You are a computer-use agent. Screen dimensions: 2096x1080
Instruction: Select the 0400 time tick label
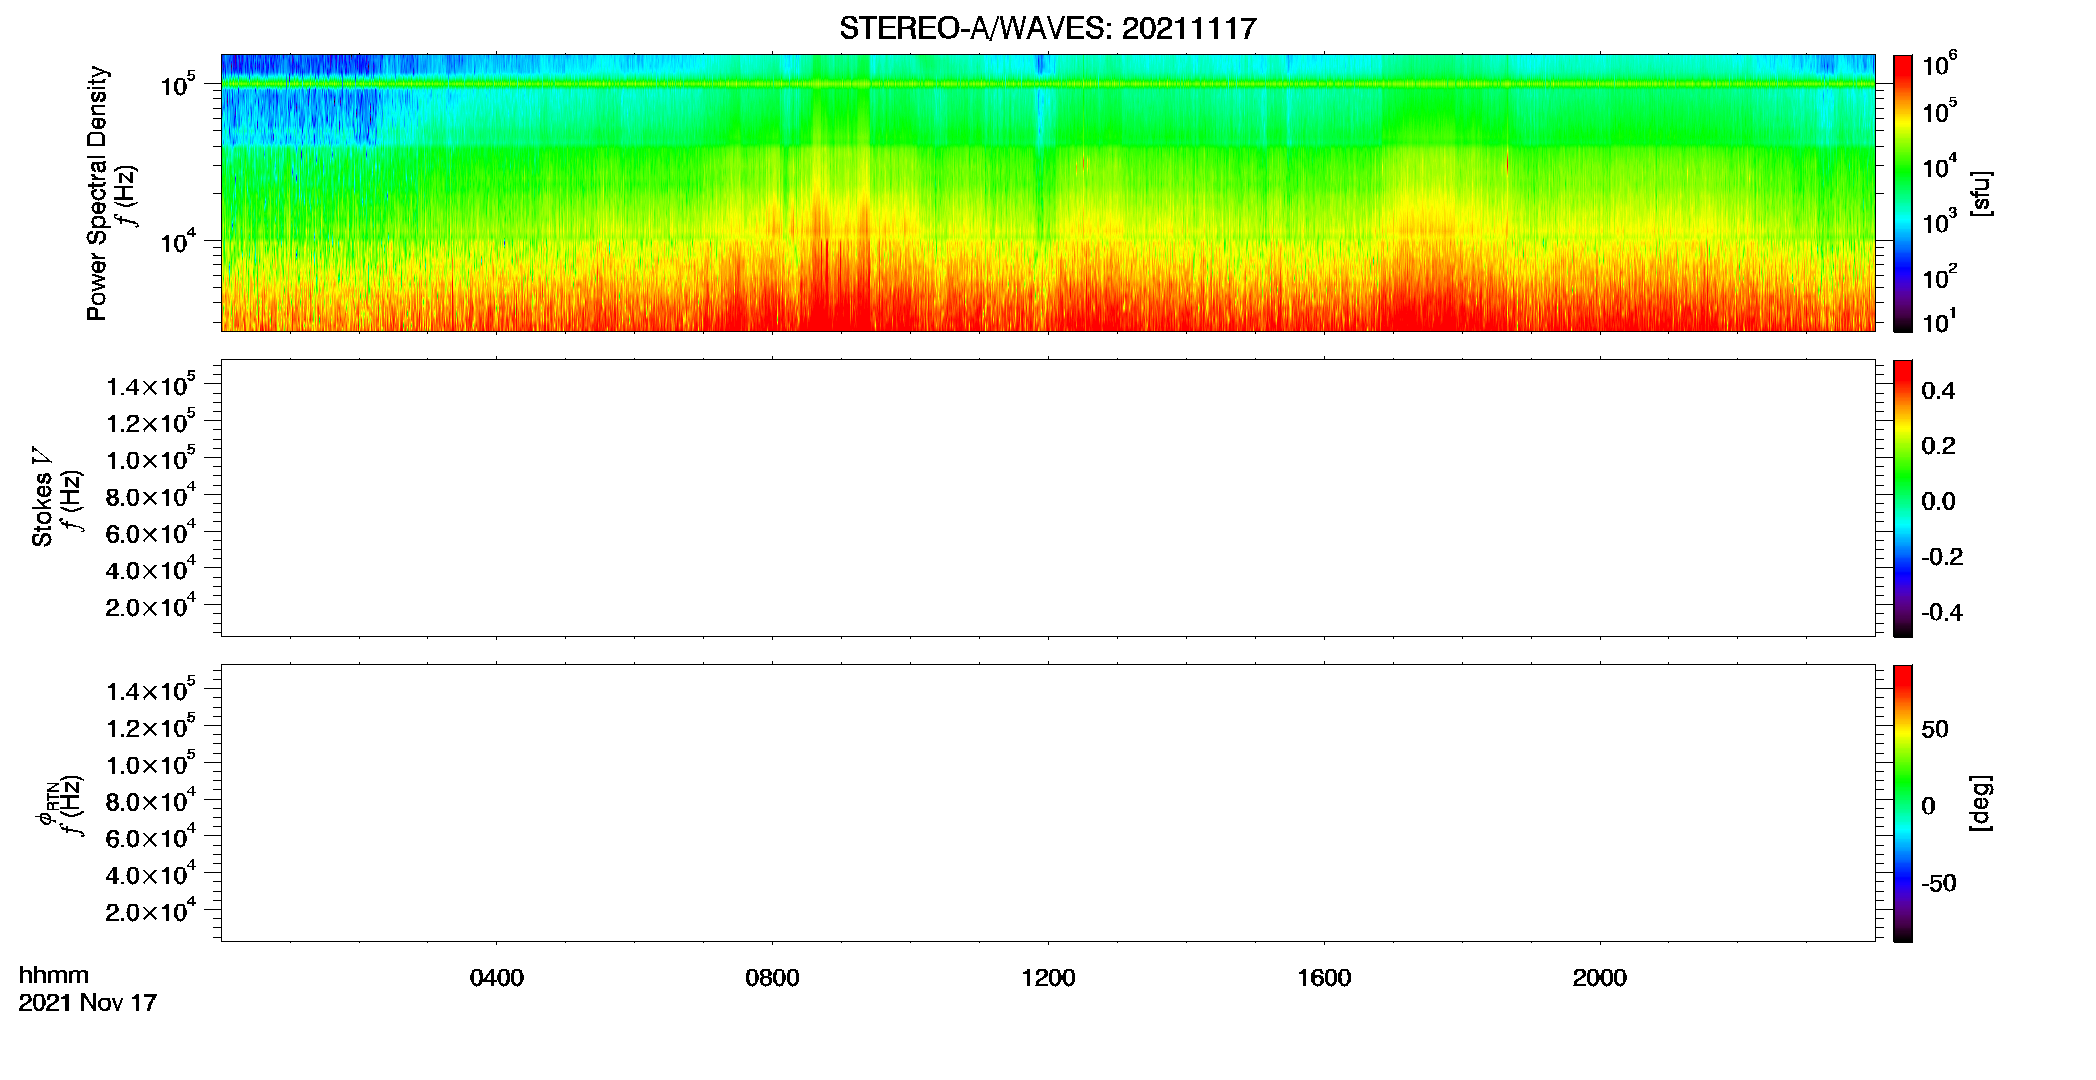[x=497, y=978]
